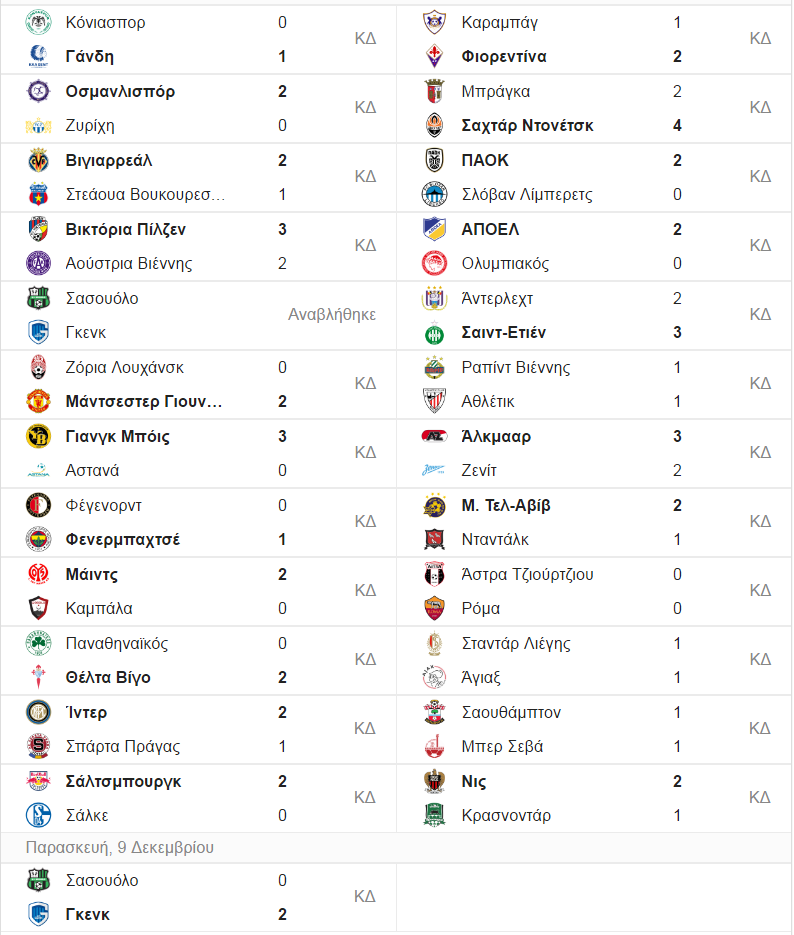Click the Inter crest beside Ίντερ
794x935 pixels.
tap(39, 712)
